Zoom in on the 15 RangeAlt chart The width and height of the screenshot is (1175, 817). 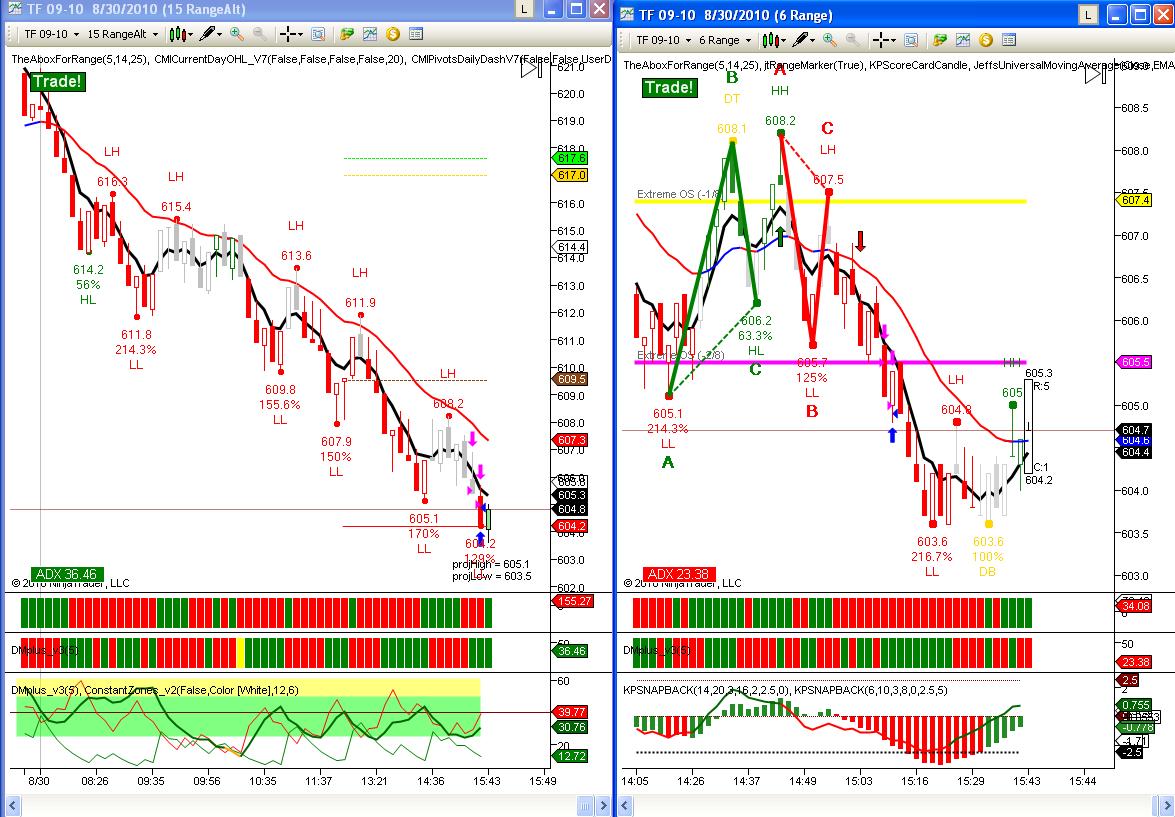(x=237, y=34)
